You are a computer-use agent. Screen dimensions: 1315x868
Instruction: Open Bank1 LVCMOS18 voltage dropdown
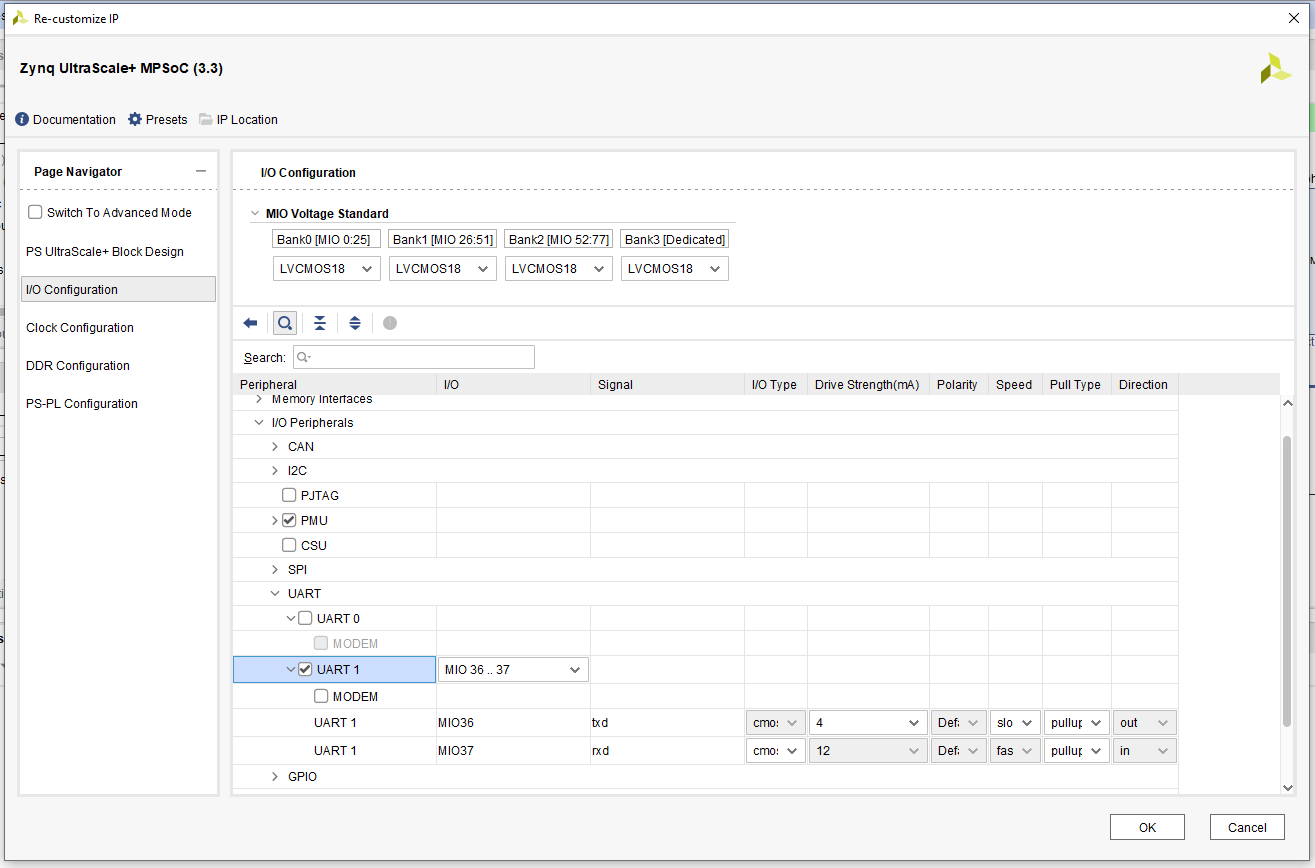pyautogui.click(x=443, y=269)
